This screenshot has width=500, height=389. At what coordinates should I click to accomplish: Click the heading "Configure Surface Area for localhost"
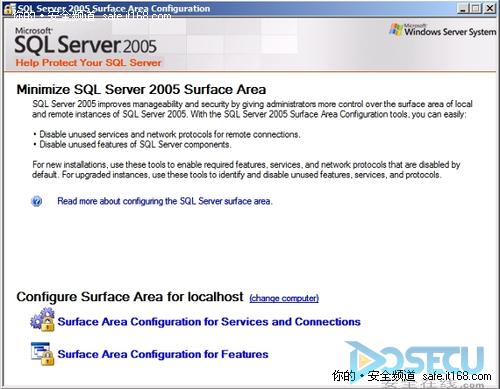pos(130,297)
